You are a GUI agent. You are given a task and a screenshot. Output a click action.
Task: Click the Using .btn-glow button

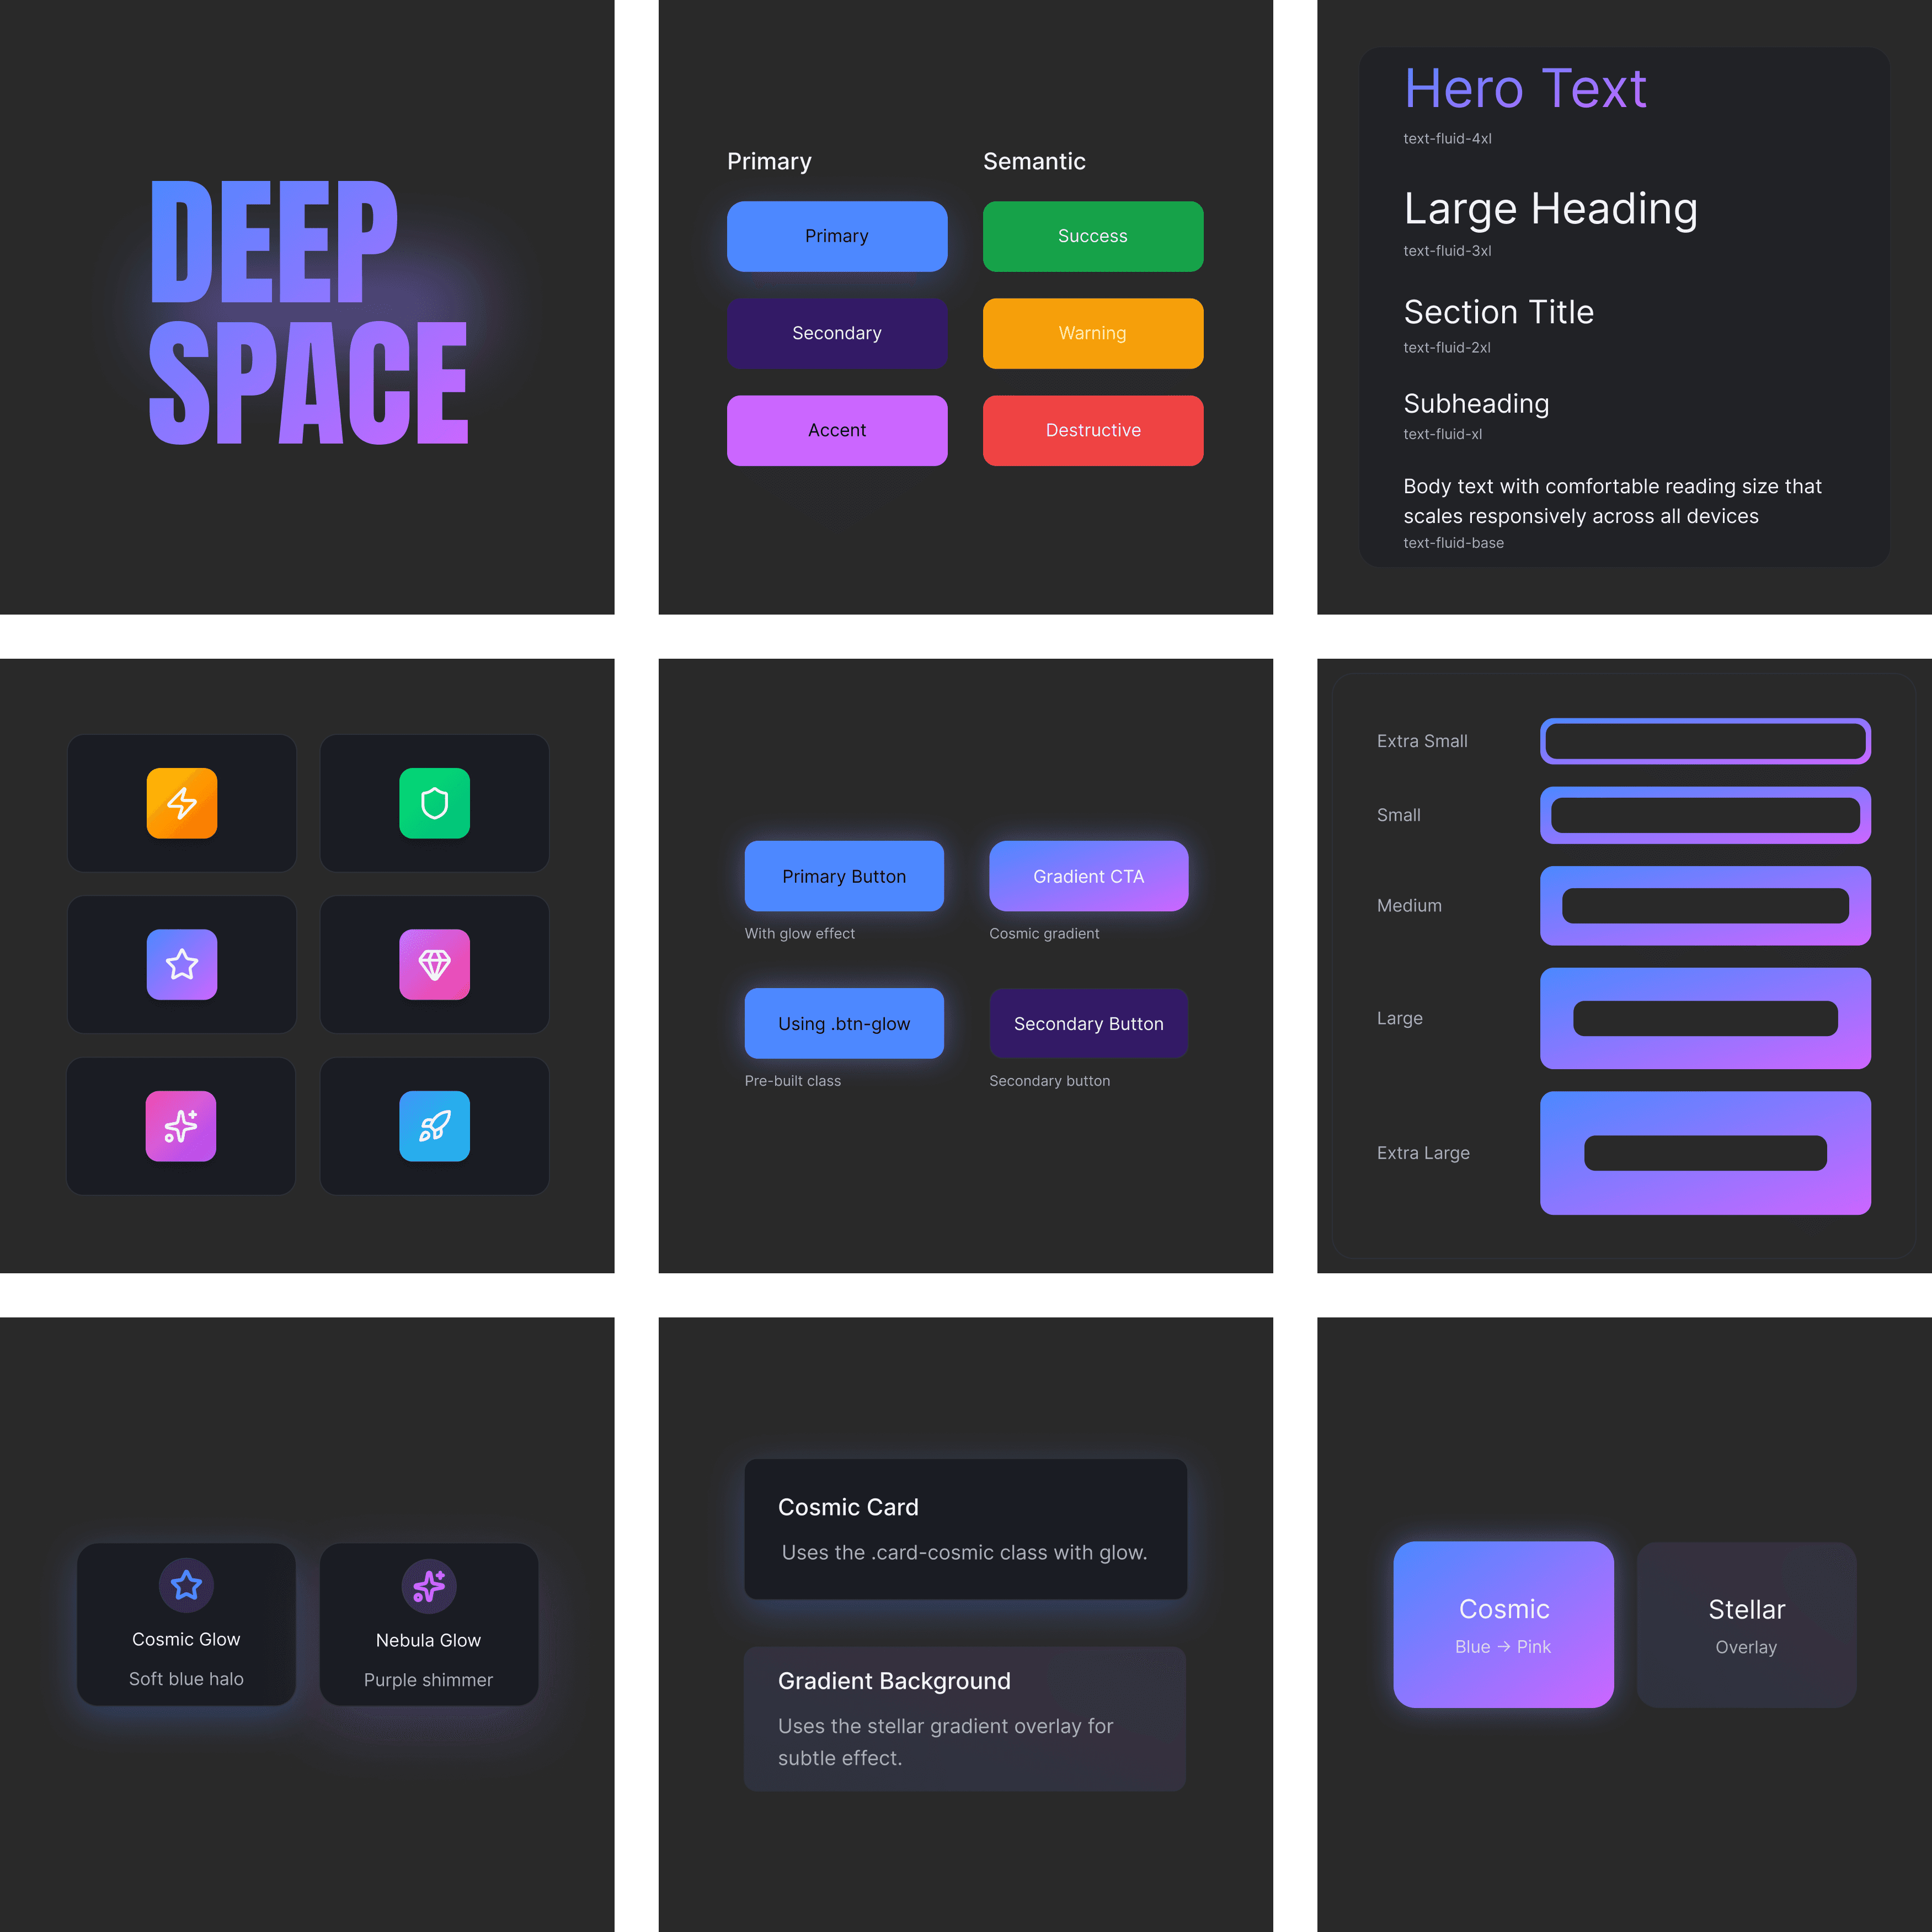coord(843,1023)
